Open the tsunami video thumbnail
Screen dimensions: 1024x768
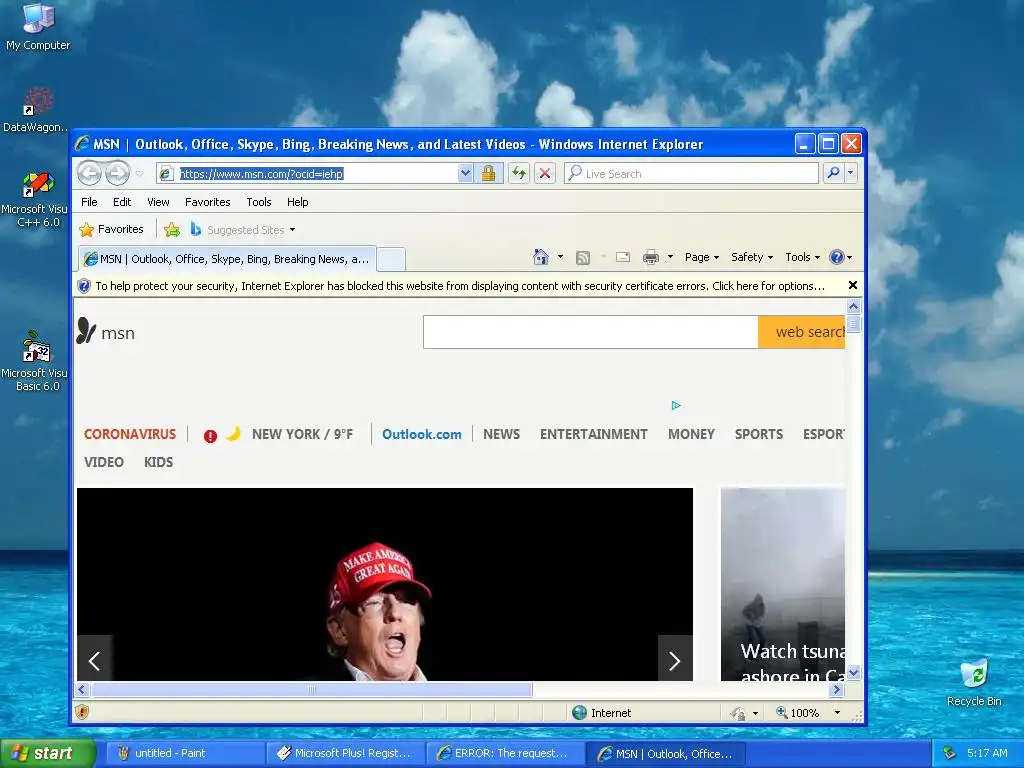(x=783, y=584)
